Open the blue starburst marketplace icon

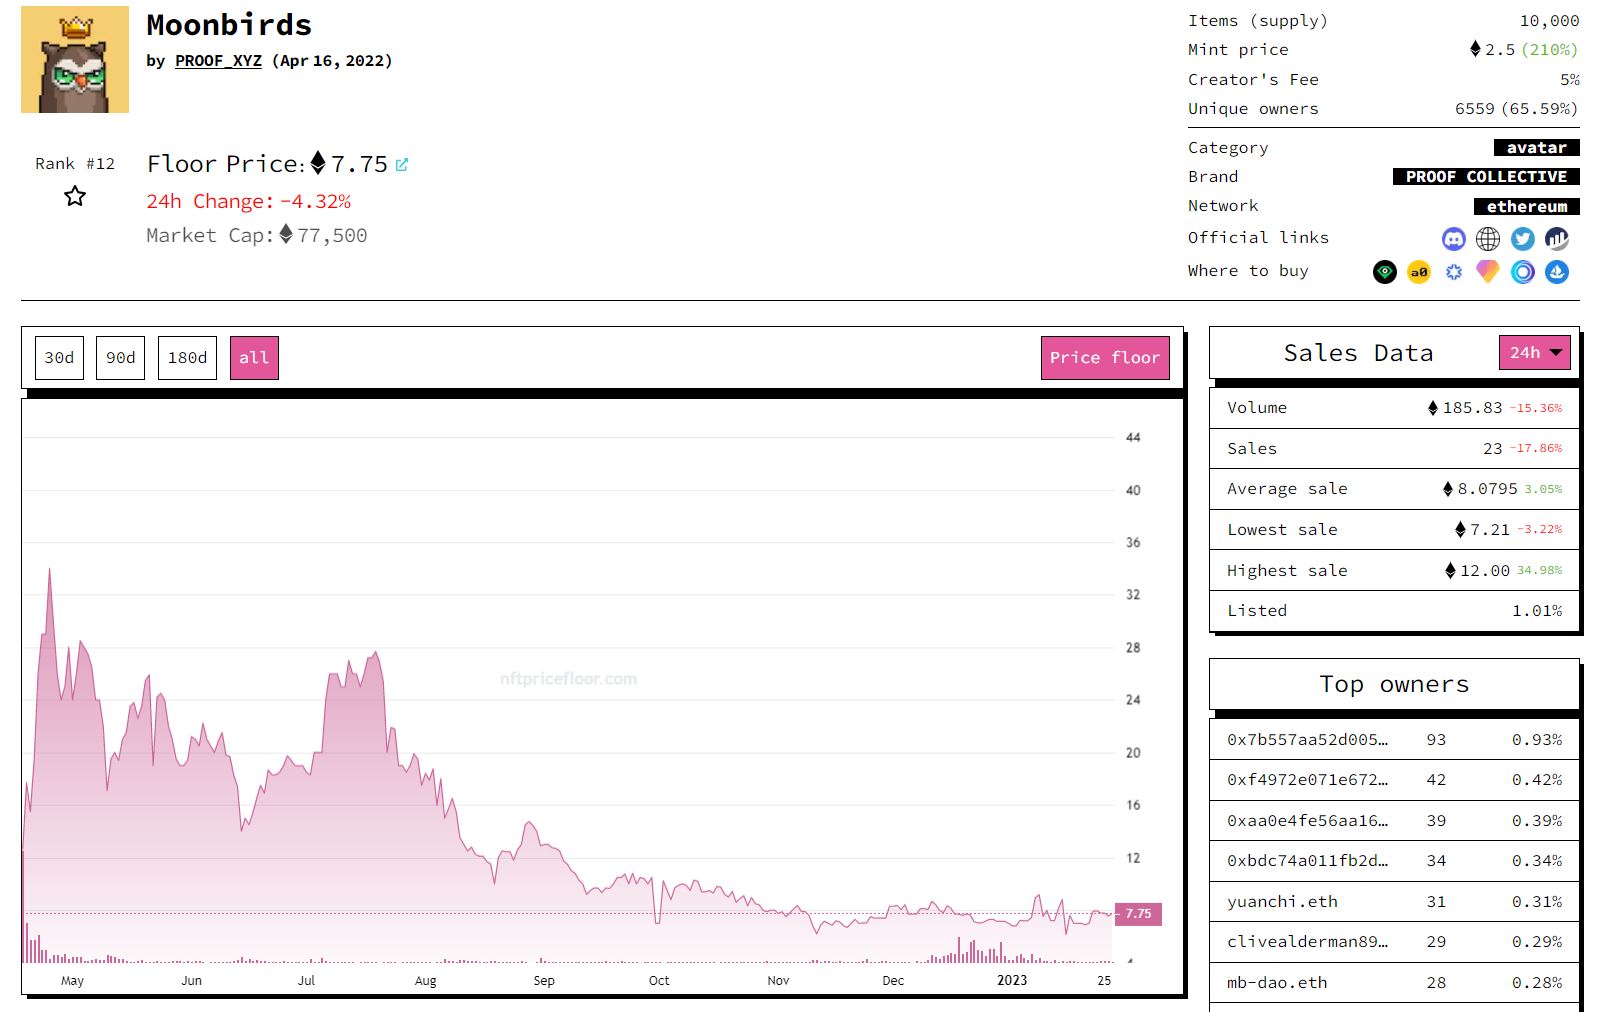(x=1454, y=272)
